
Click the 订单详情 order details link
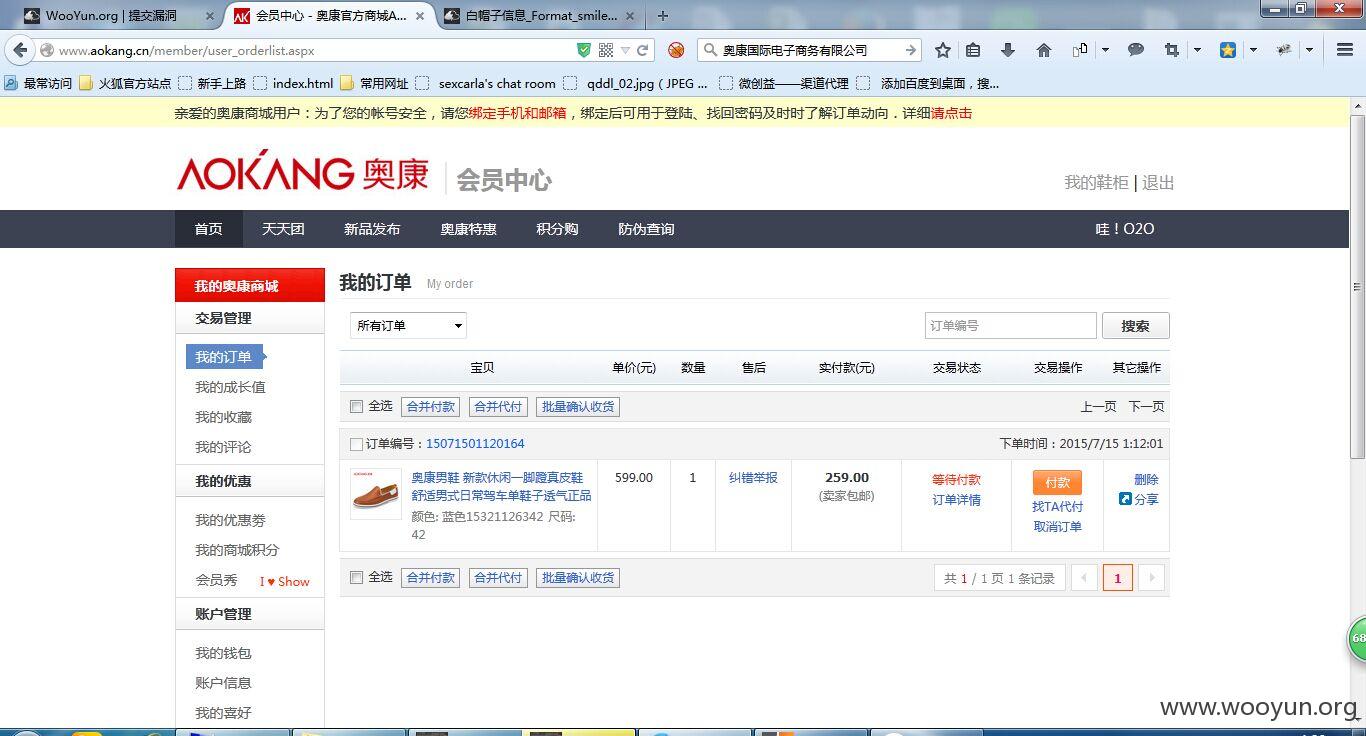[x=956, y=500]
